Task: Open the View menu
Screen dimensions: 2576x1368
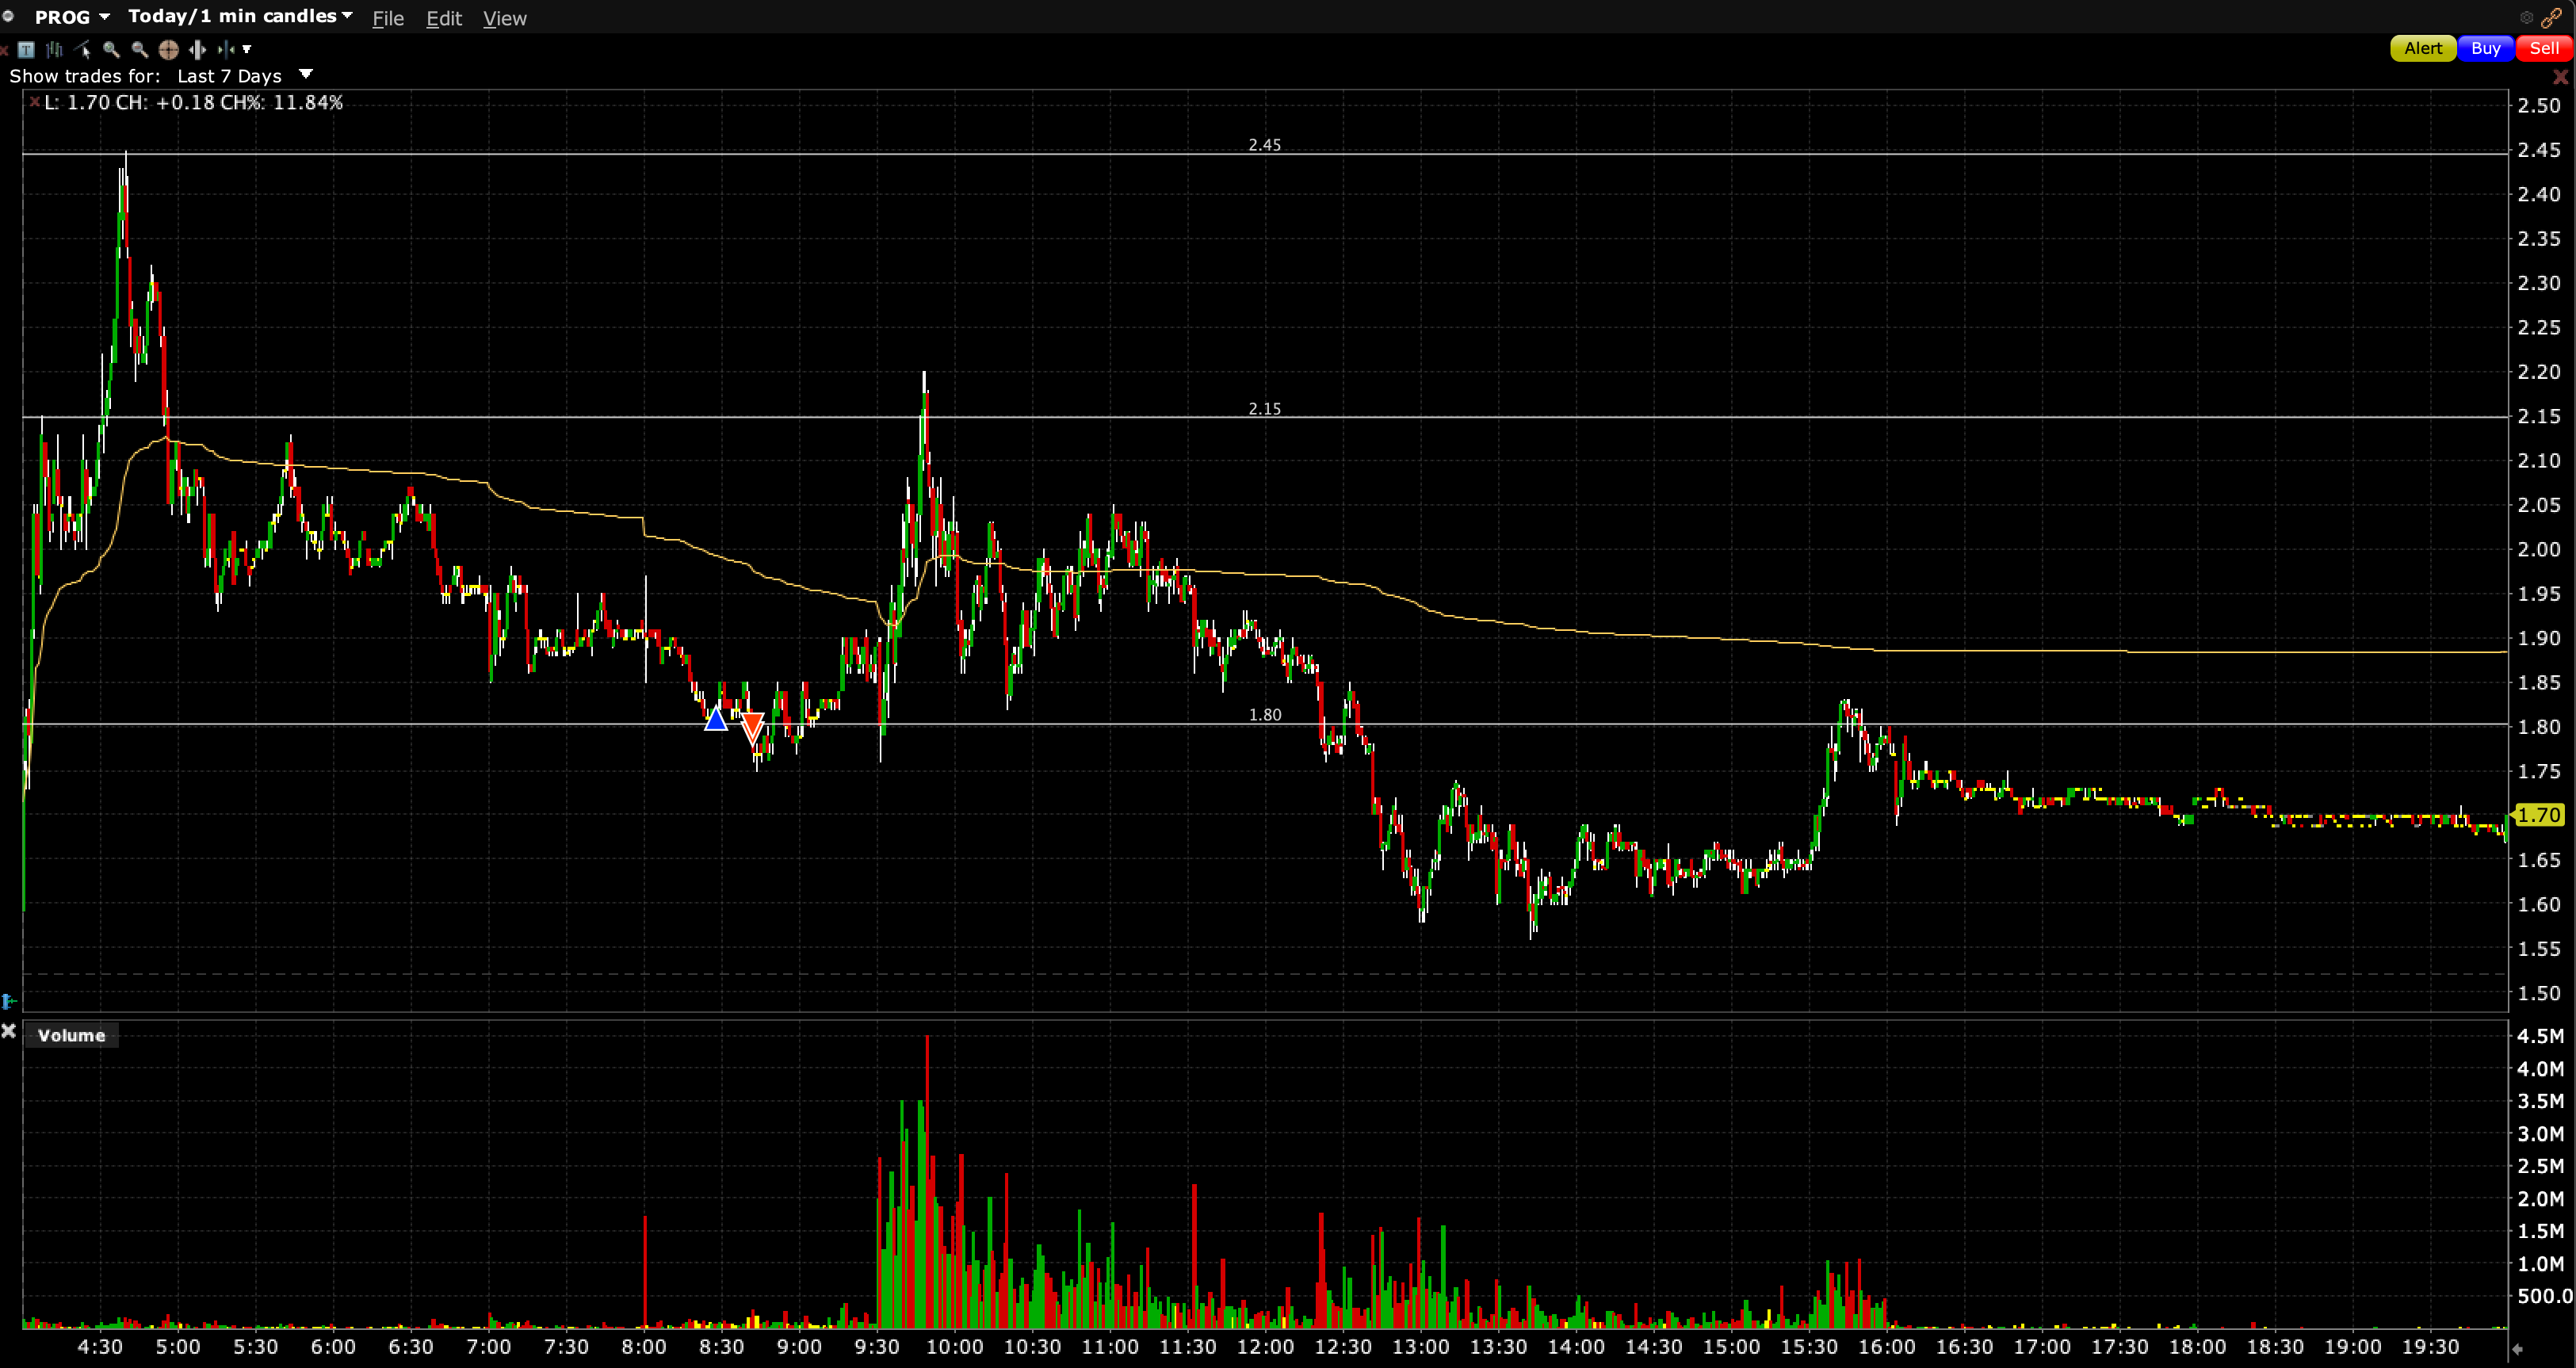Action: pyautogui.click(x=504, y=18)
